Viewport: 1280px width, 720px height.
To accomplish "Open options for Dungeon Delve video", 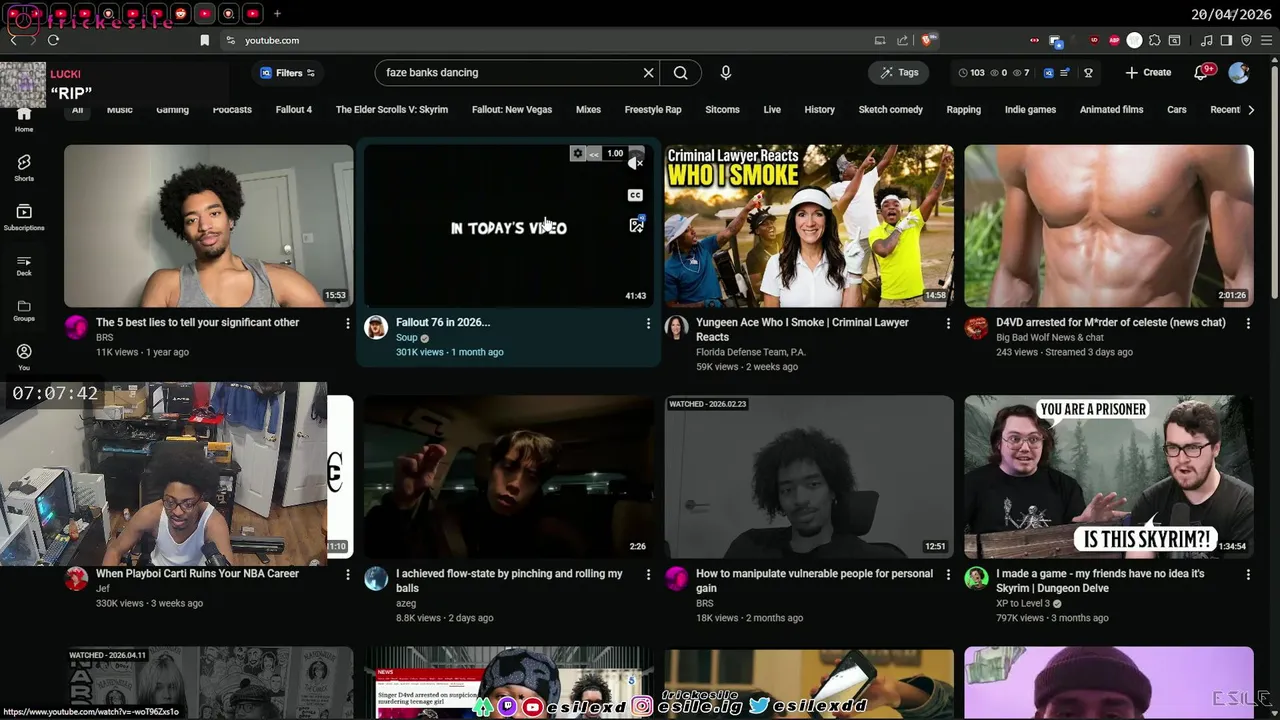I will click(x=1248, y=574).
